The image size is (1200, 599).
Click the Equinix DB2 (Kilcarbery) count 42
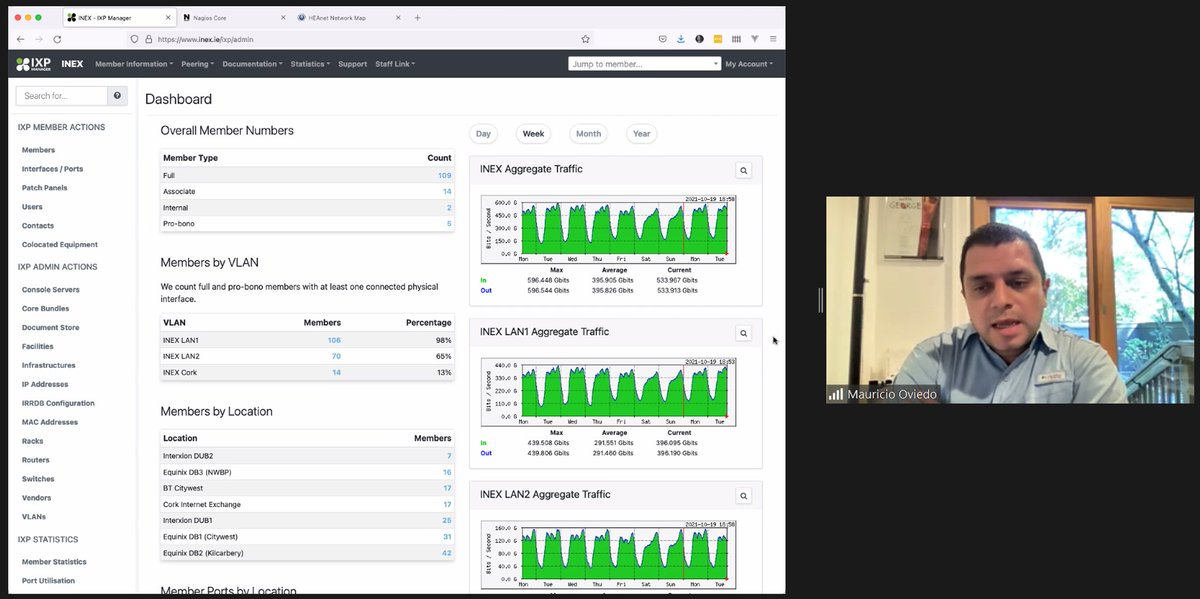(x=446, y=553)
